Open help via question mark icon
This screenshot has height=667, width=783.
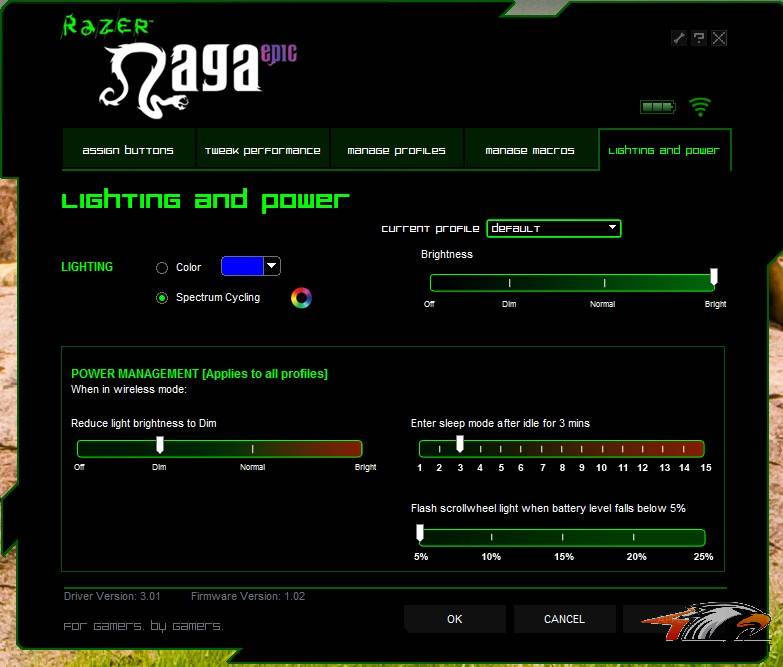699,38
